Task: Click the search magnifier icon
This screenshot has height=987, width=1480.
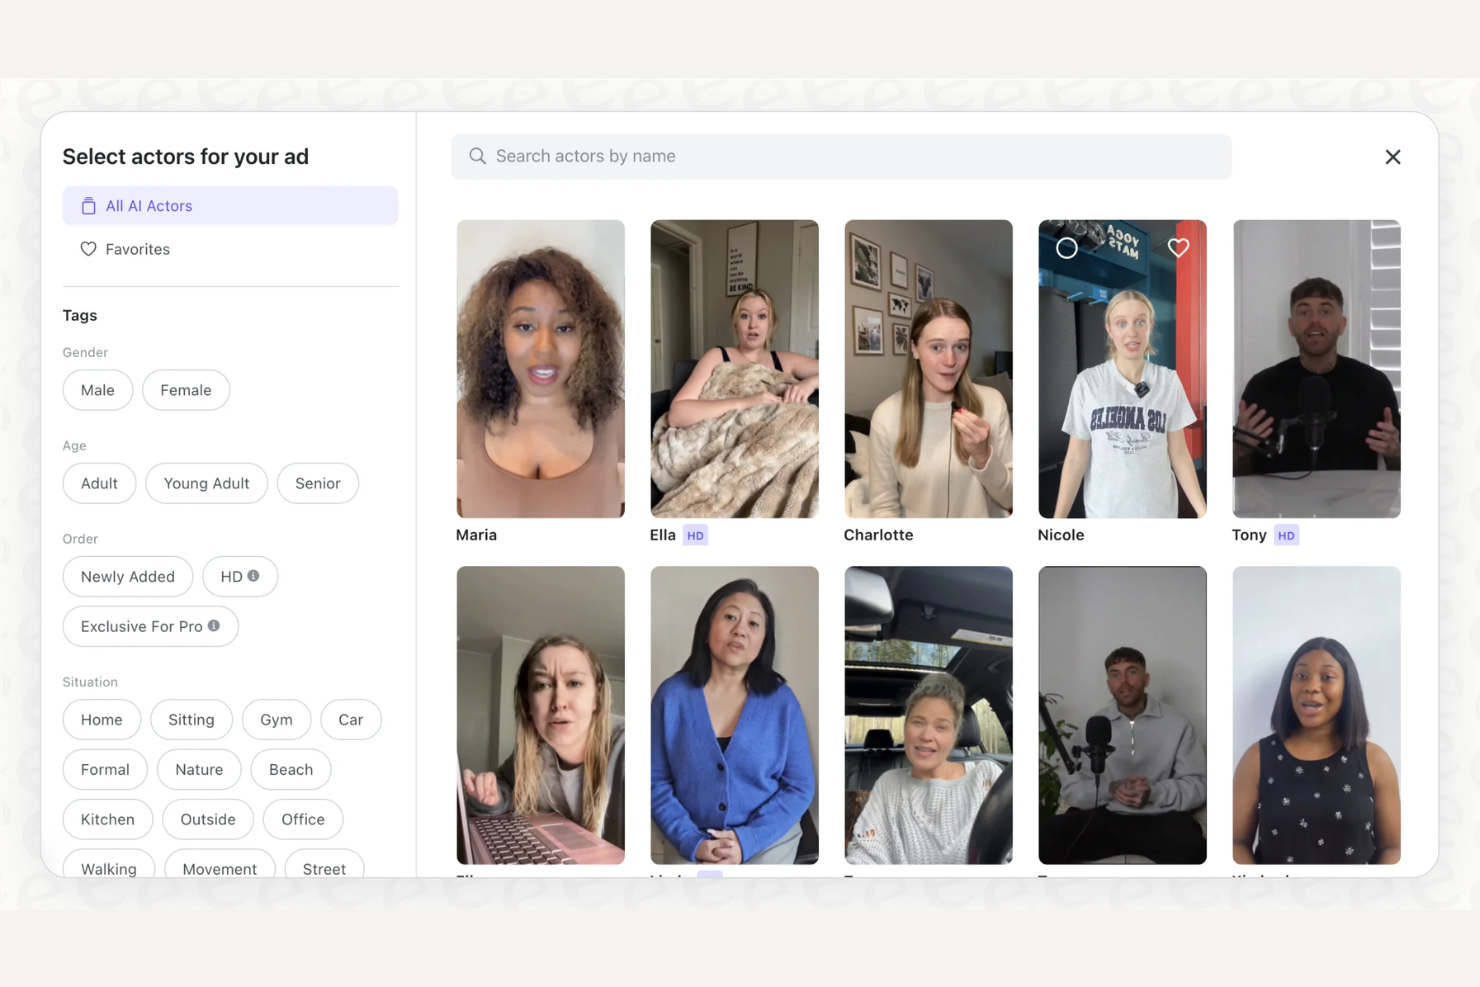Action: 477,156
